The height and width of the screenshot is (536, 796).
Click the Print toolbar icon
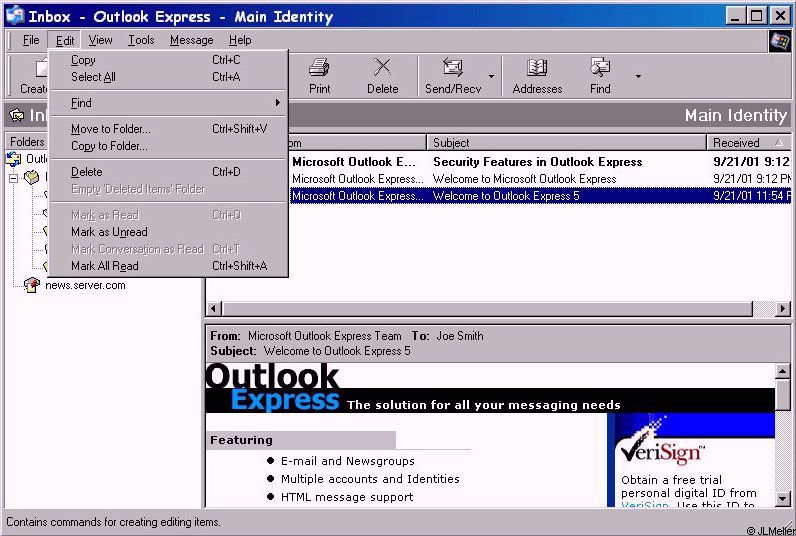point(319,76)
